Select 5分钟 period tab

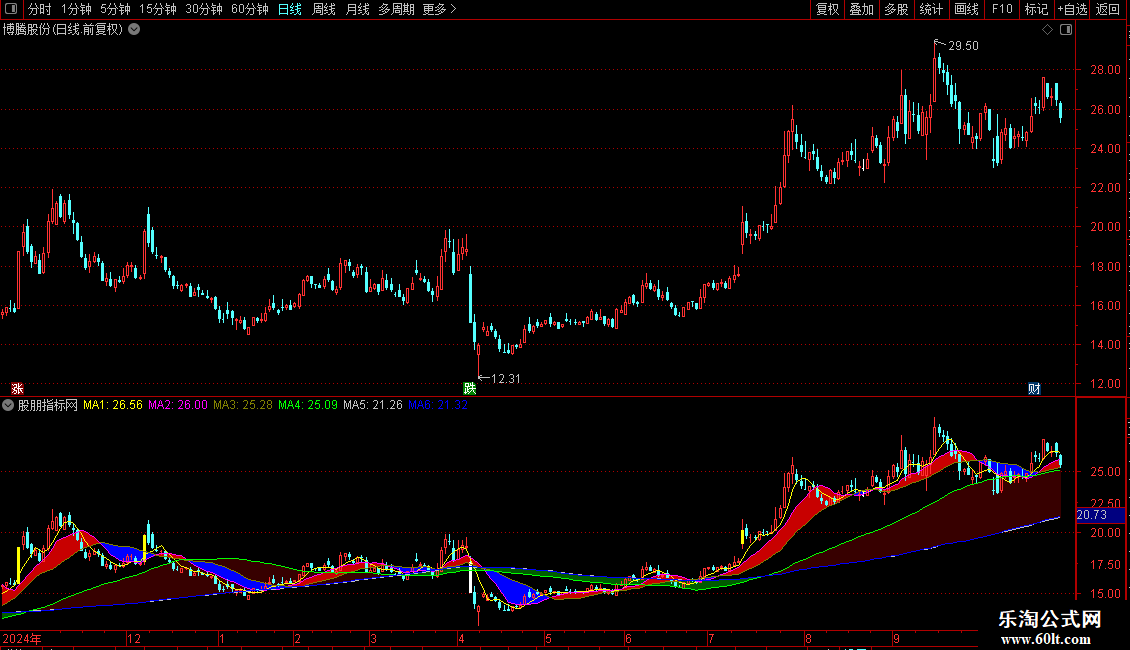115,9
